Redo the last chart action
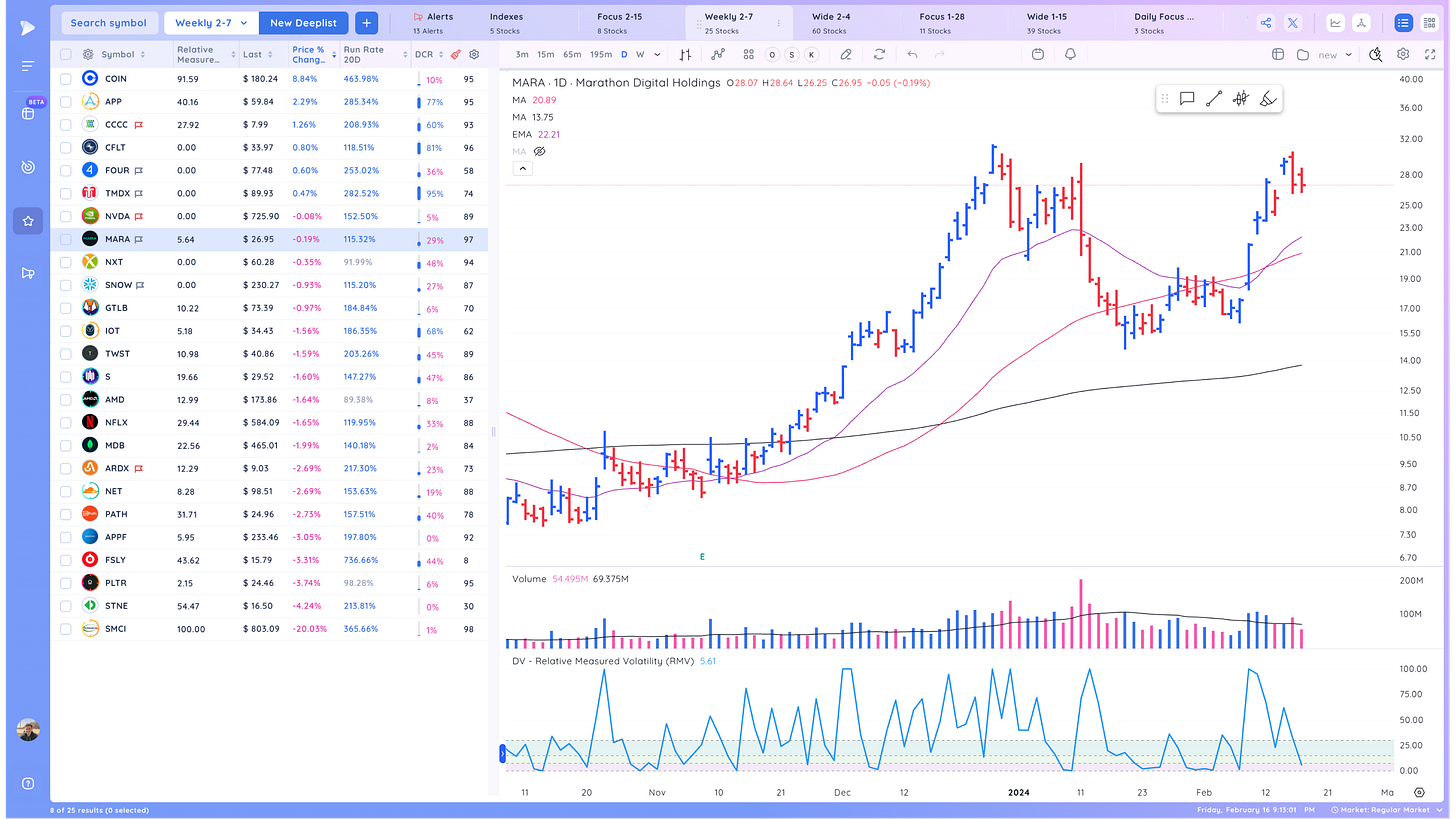Image resolution: width=1456 pixels, height=819 pixels. (x=939, y=55)
